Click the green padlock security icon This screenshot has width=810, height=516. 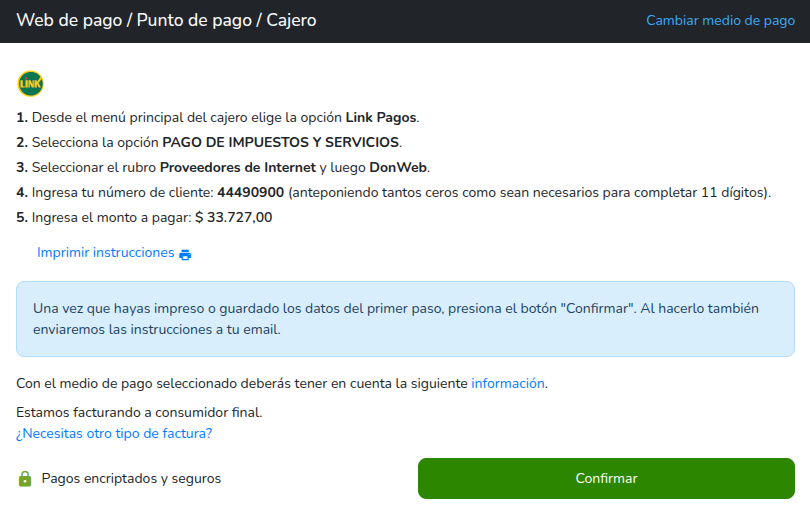click(x=25, y=479)
